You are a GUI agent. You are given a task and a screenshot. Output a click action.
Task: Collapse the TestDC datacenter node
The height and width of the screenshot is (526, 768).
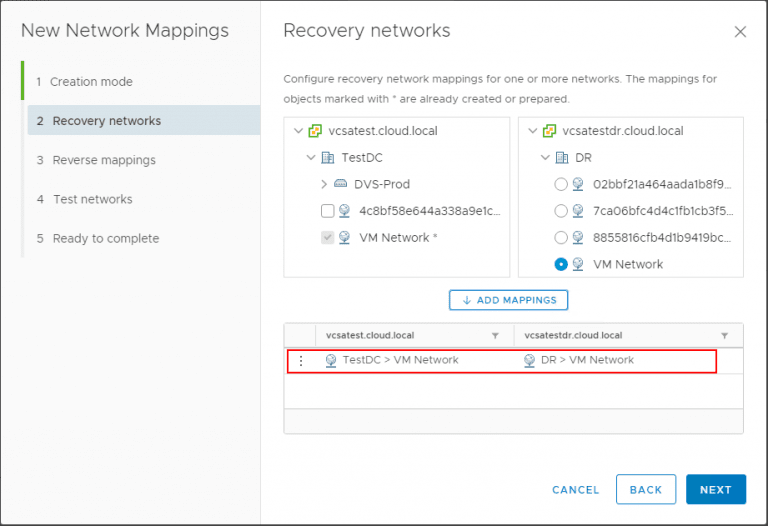point(311,158)
